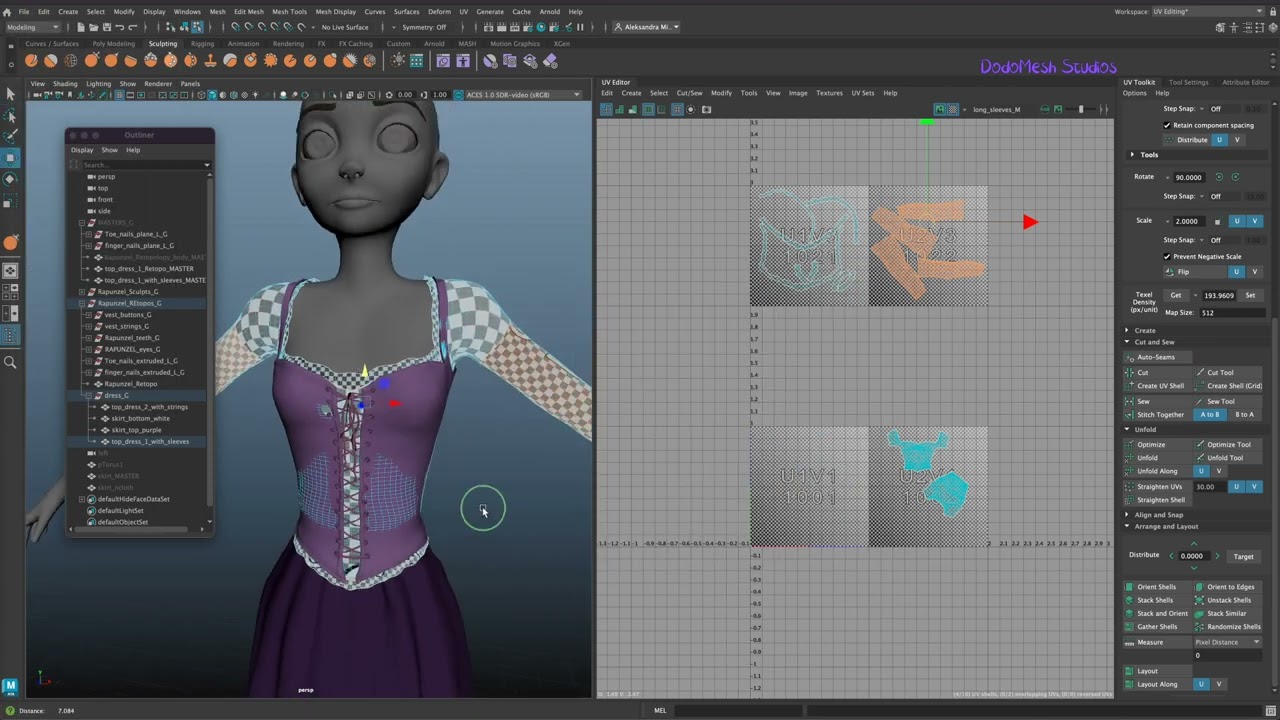Click Set texel density button
The width and height of the screenshot is (1280, 720).
[1250, 295]
